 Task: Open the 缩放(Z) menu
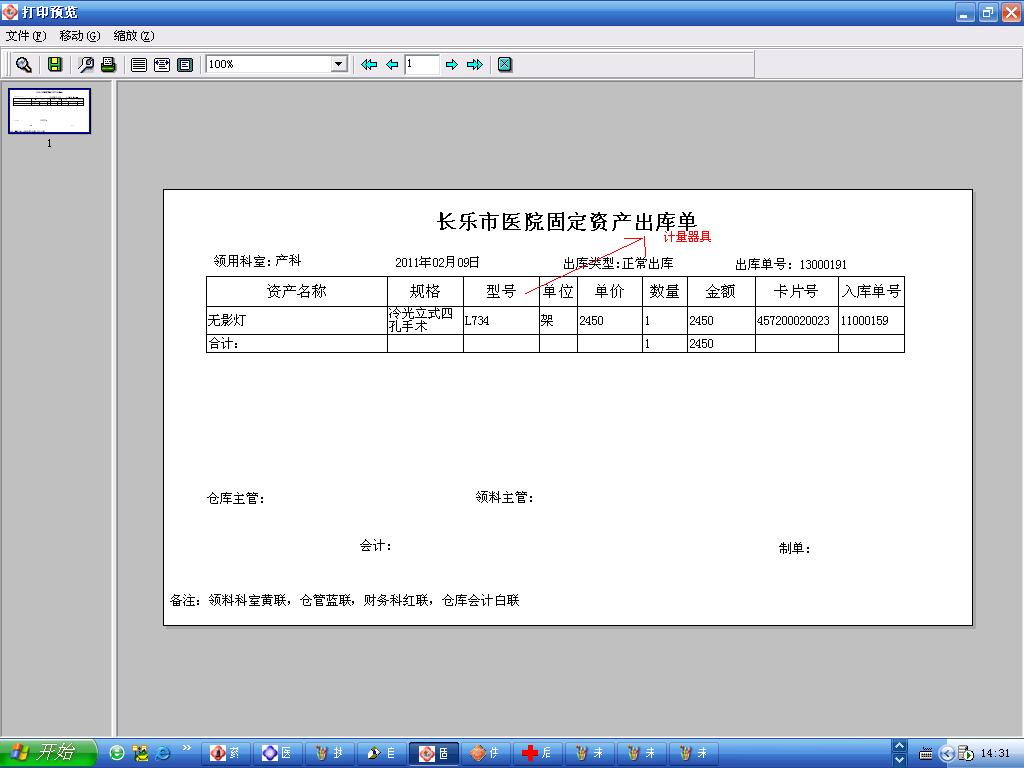point(134,36)
